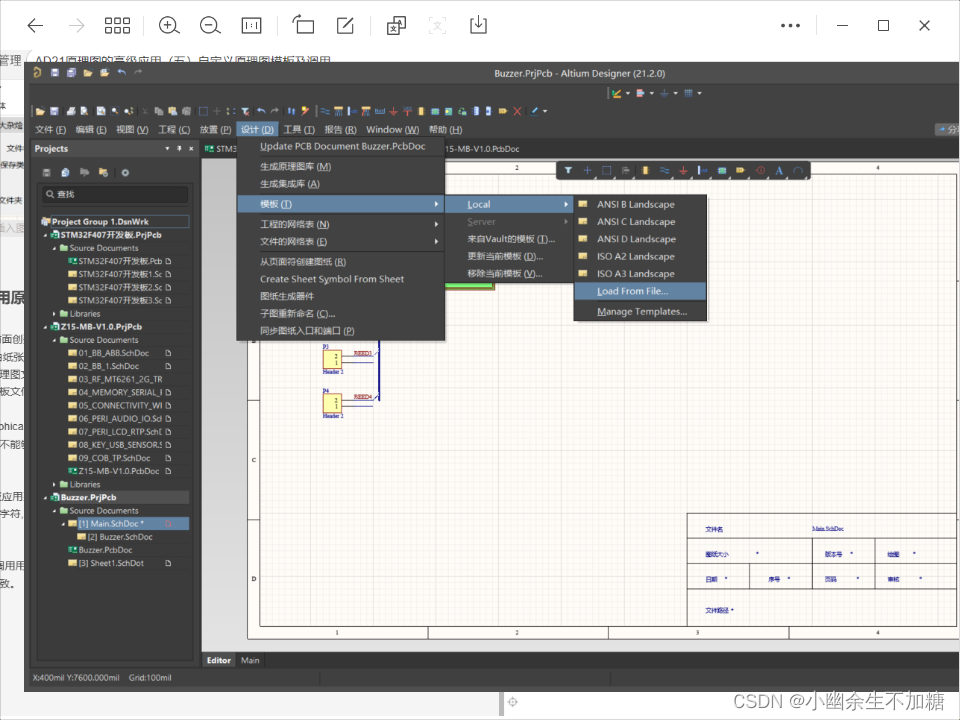This screenshot has width=960, height=720.
Task: Click the viewer rotate image icon
Action: pos(303,25)
